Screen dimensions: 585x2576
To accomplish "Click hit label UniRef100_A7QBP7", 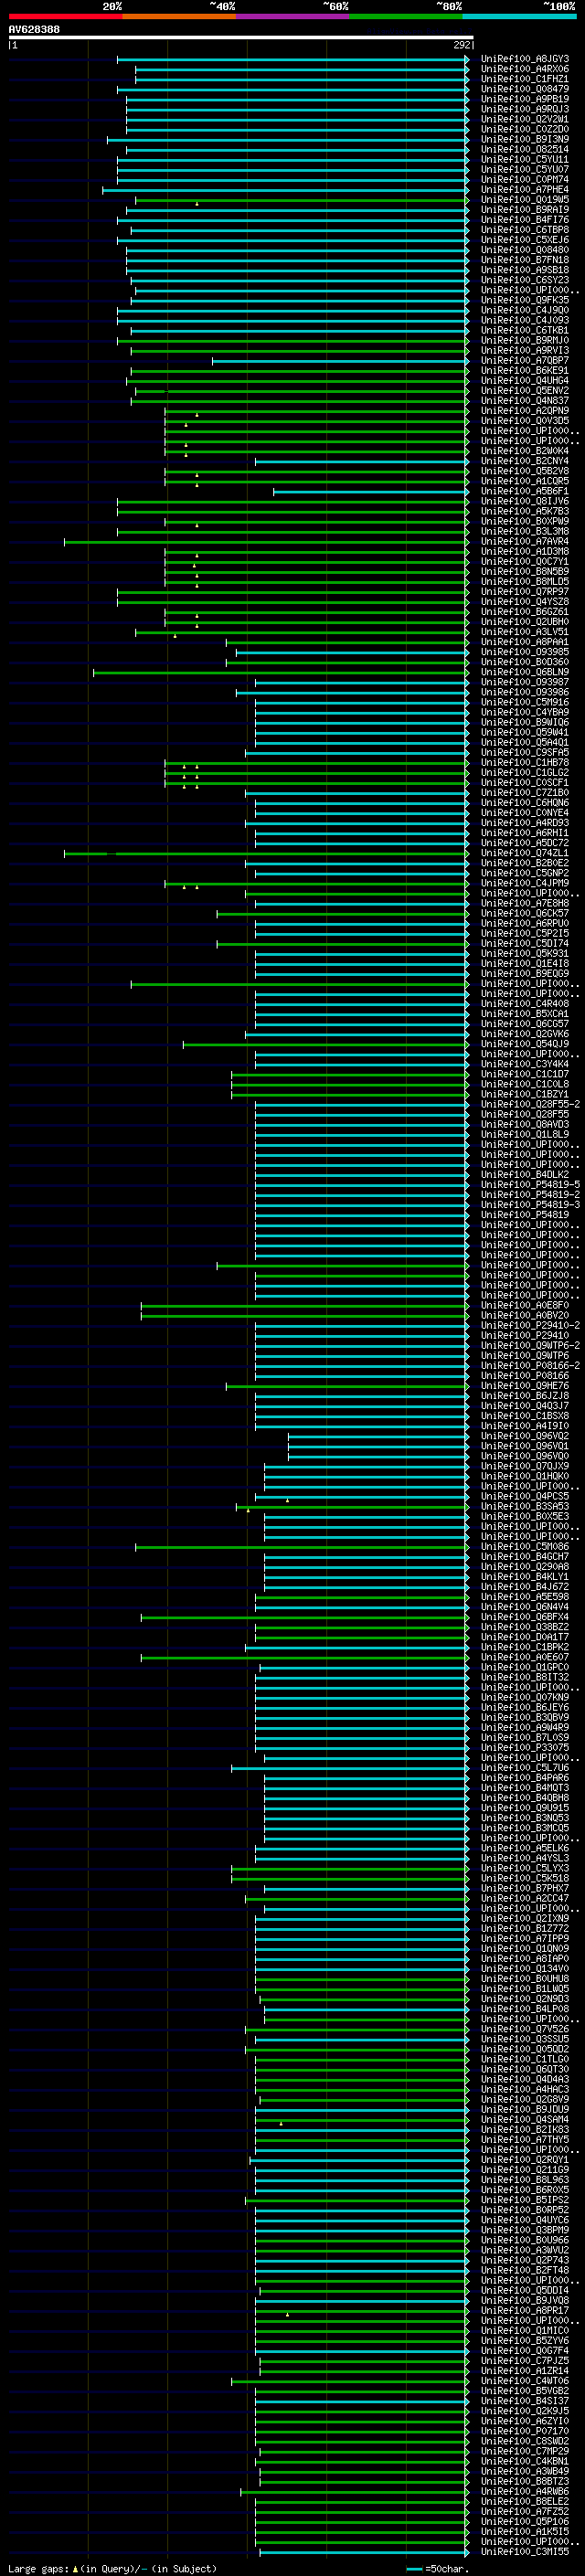I will click(525, 361).
